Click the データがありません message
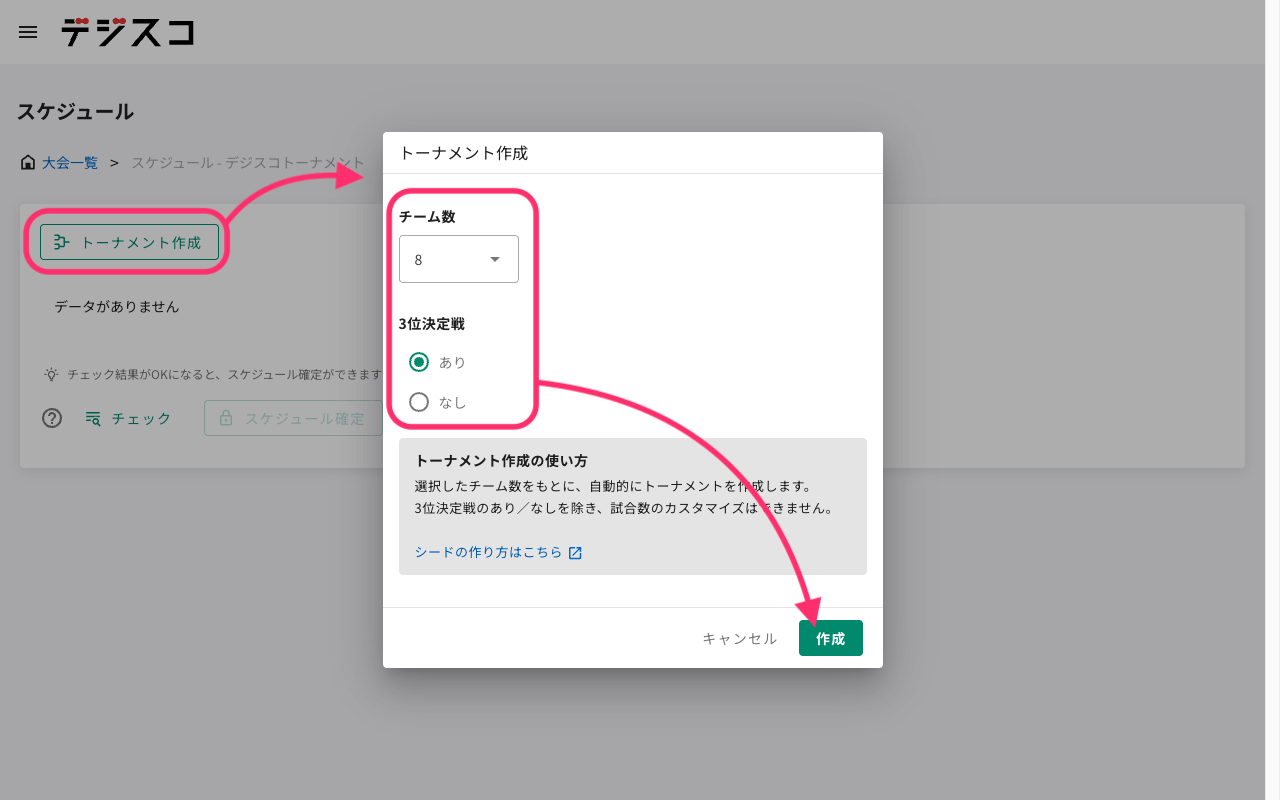This screenshot has width=1280, height=800. (117, 307)
